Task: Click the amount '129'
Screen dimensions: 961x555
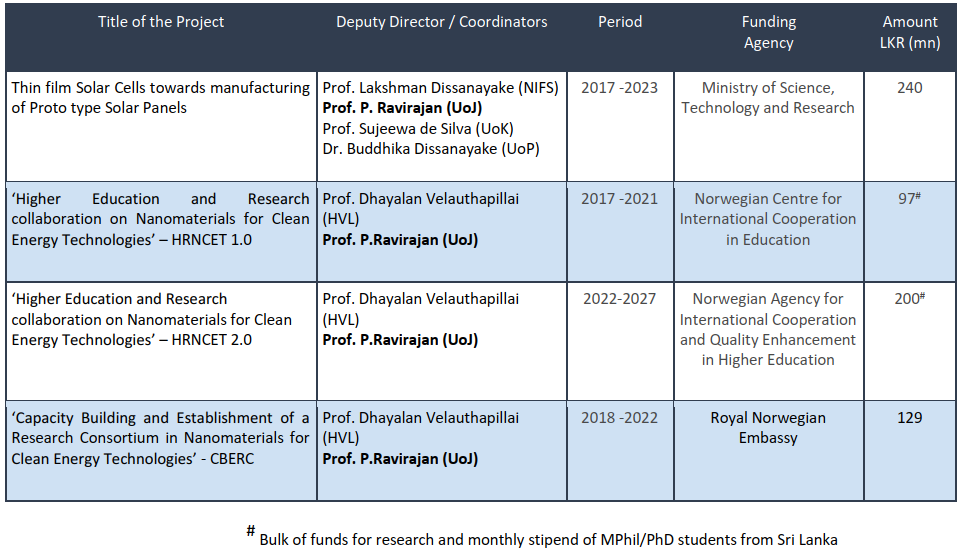Action: [910, 418]
